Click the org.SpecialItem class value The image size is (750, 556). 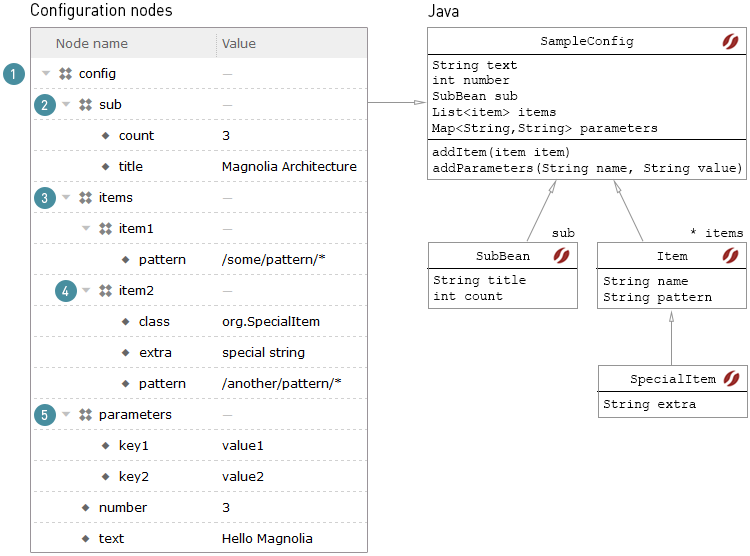point(271,322)
